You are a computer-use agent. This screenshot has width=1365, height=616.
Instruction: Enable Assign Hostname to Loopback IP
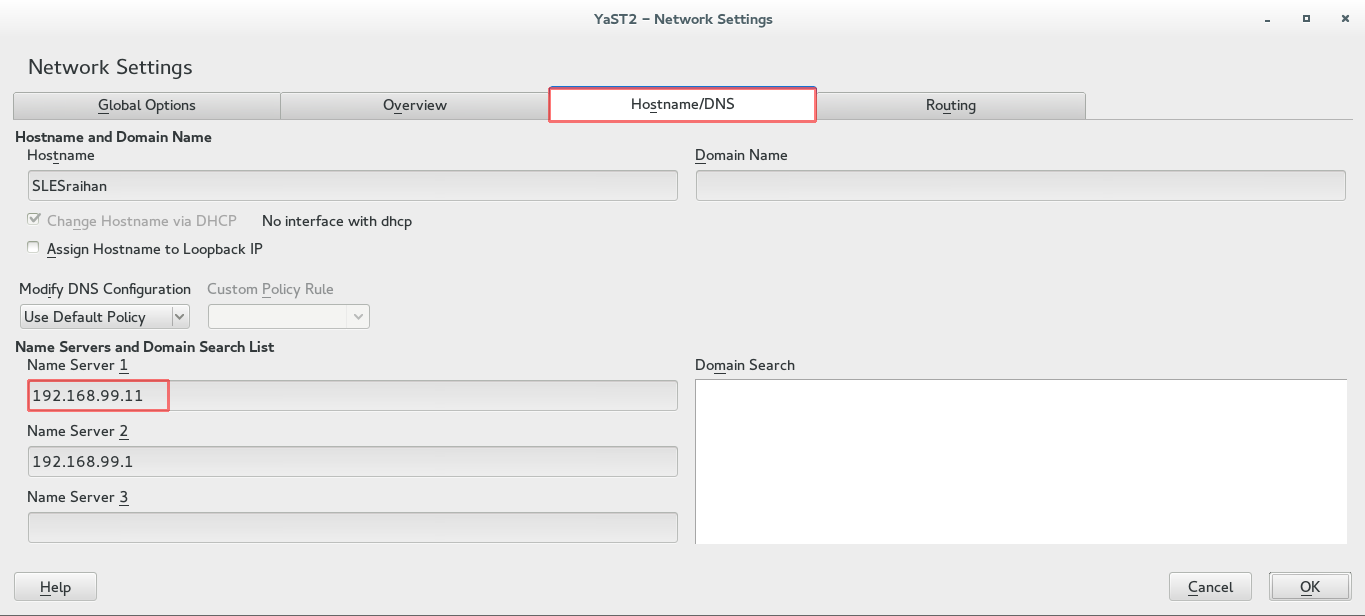[34, 247]
